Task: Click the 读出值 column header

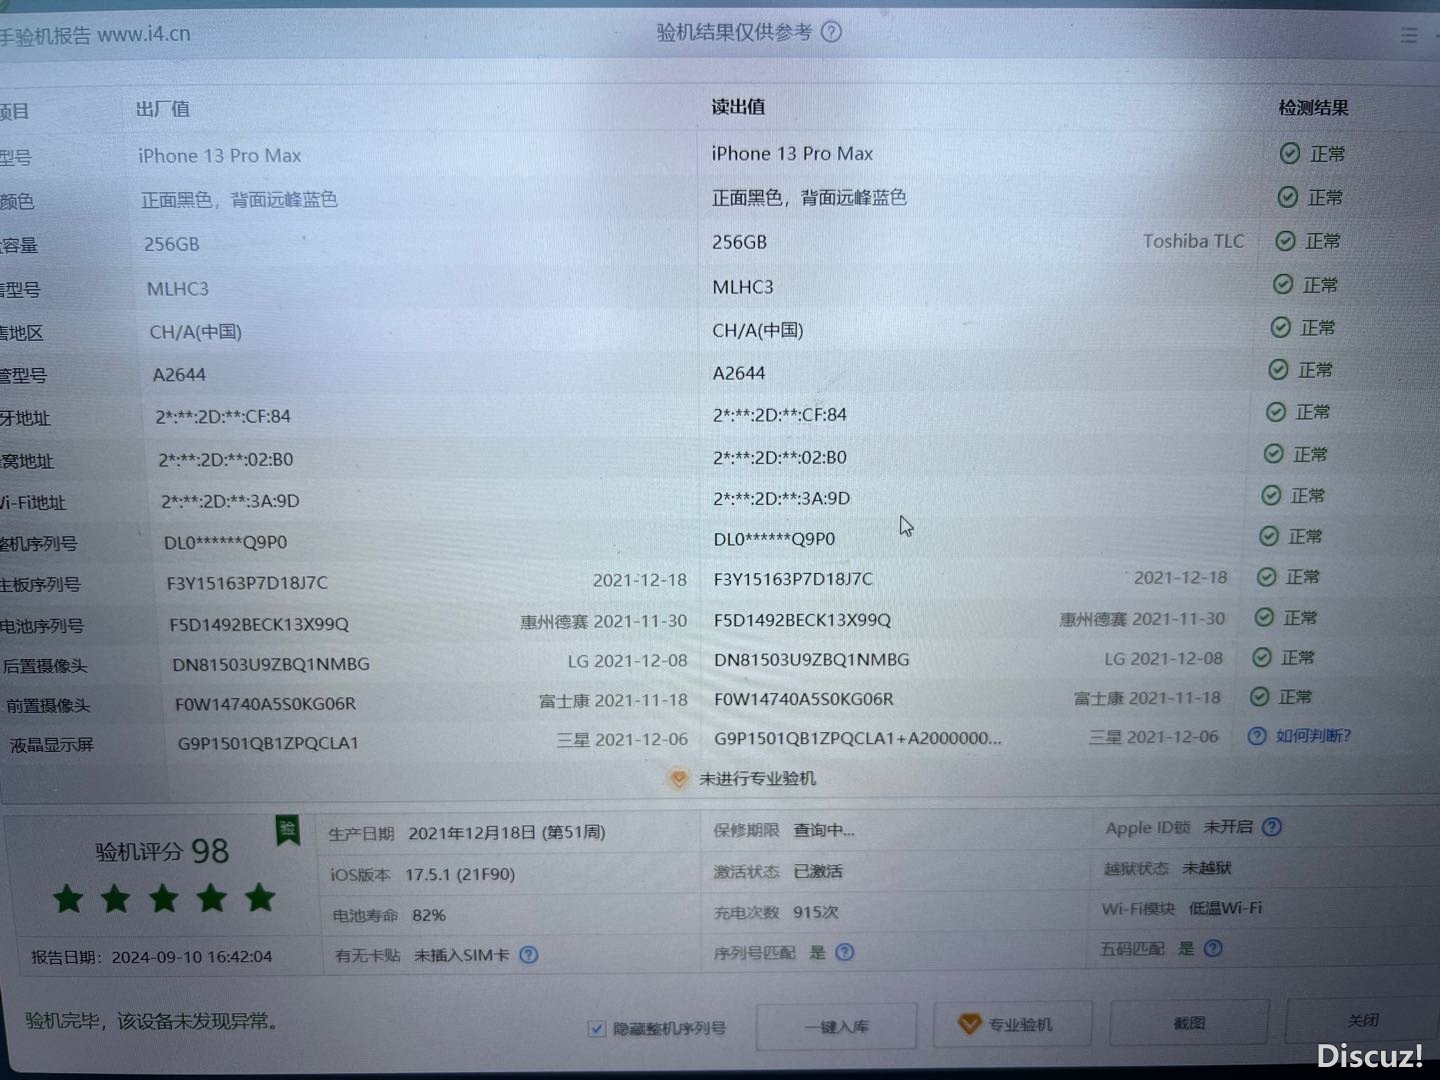Action: point(738,106)
